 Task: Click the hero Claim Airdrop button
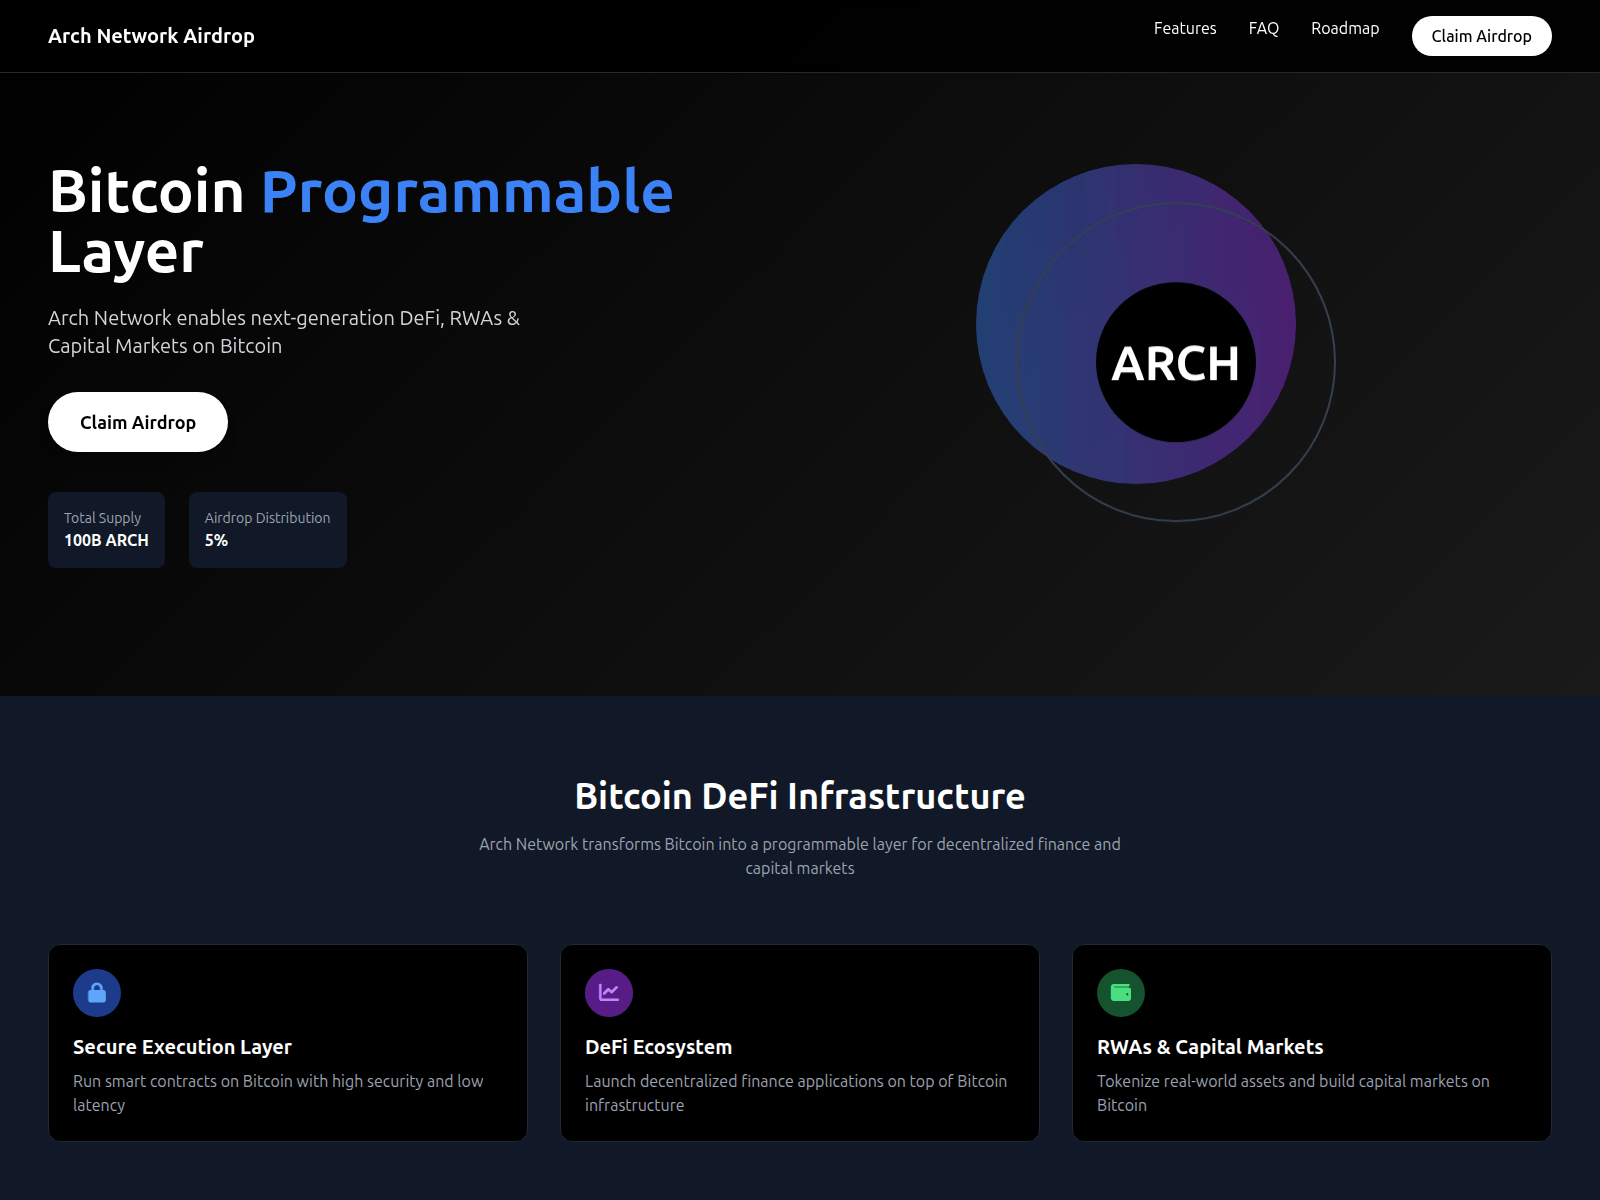[x=138, y=422]
